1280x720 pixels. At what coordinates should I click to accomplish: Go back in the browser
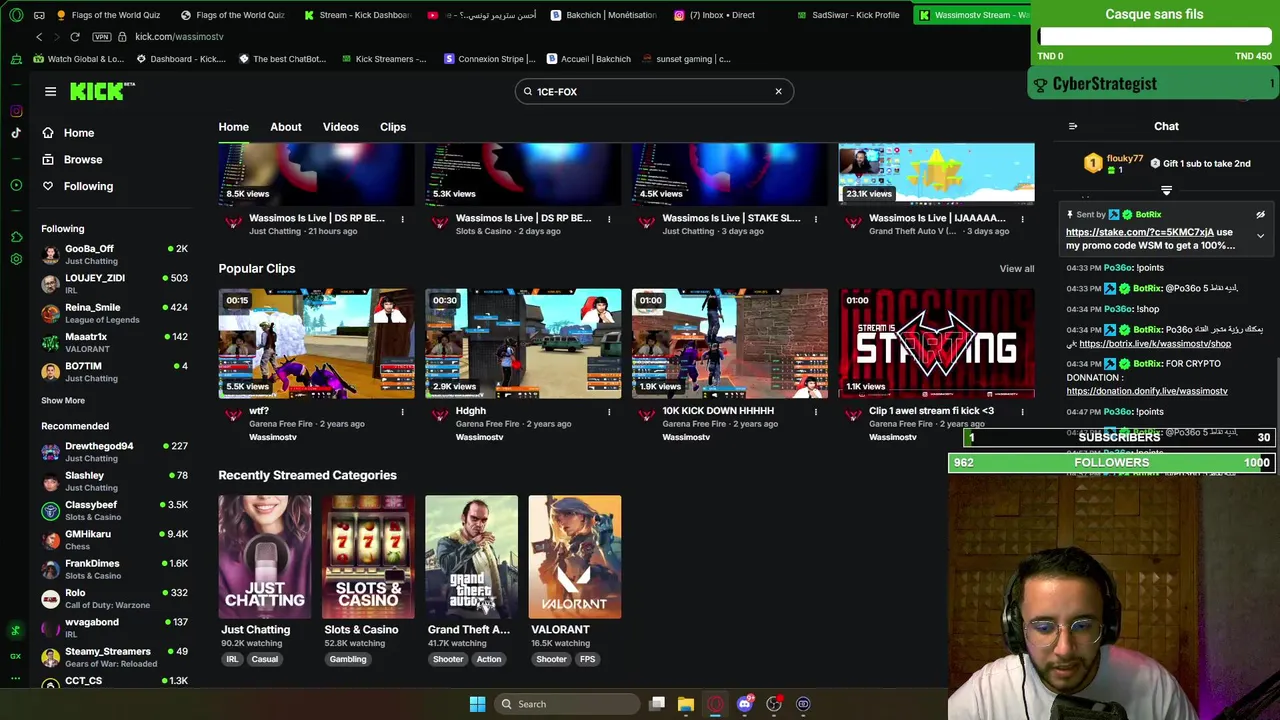(x=39, y=37)
